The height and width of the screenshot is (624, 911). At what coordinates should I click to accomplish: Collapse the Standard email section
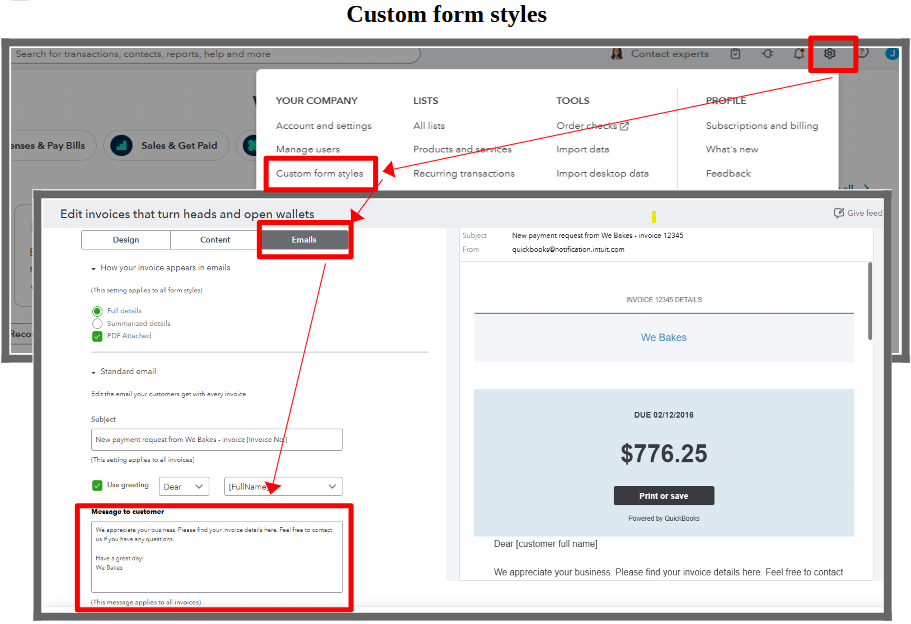(93, 372)
